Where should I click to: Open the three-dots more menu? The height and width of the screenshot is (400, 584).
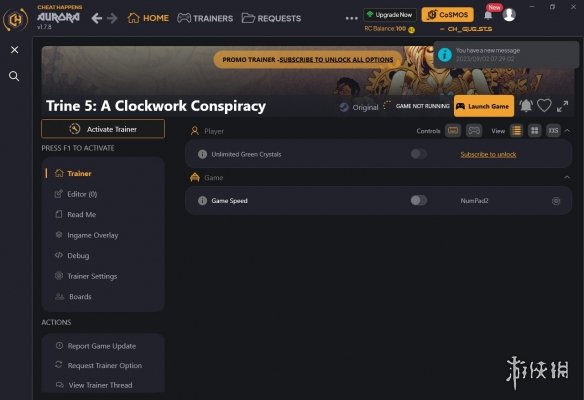(351, 18)
